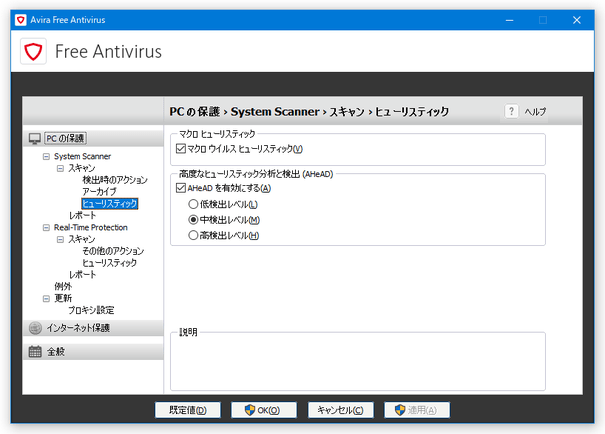Open the 全般 section
This screenshot has height=434, width=605.
pos(93,351)
